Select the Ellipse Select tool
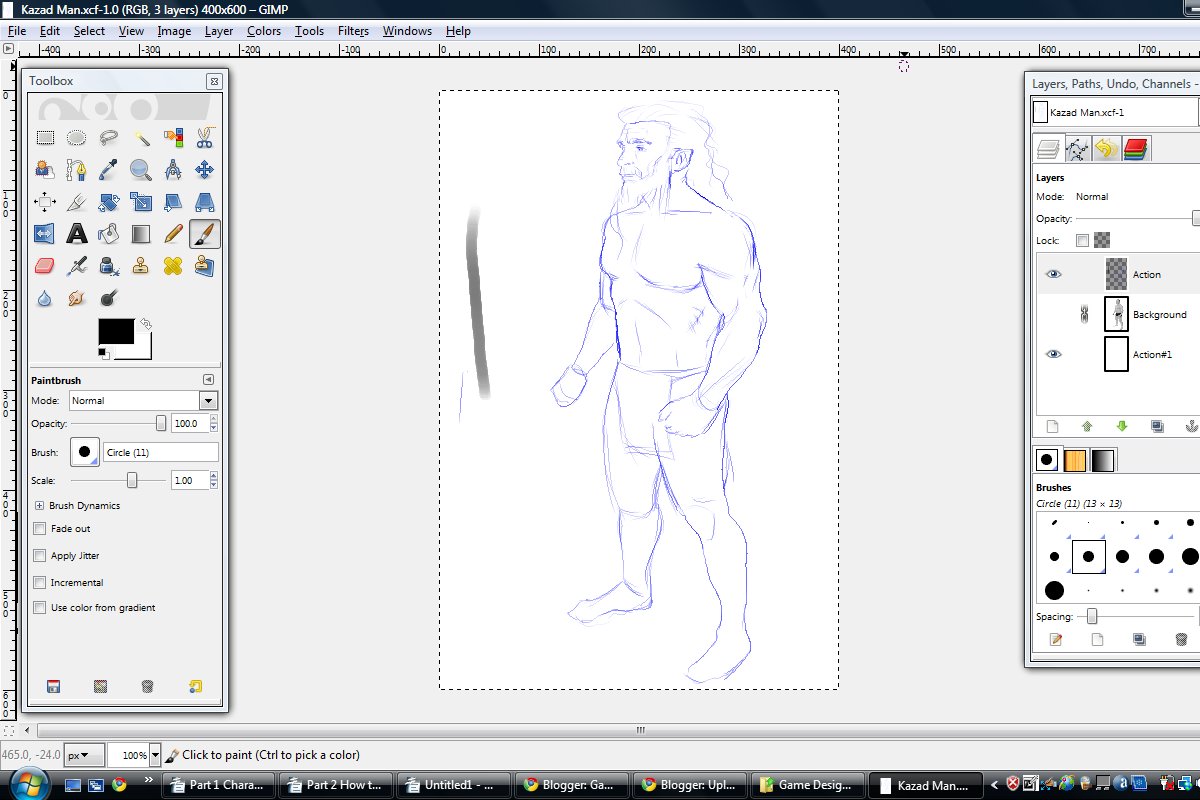This screenshot has height=800, width=1200. [x=77, y=138]
